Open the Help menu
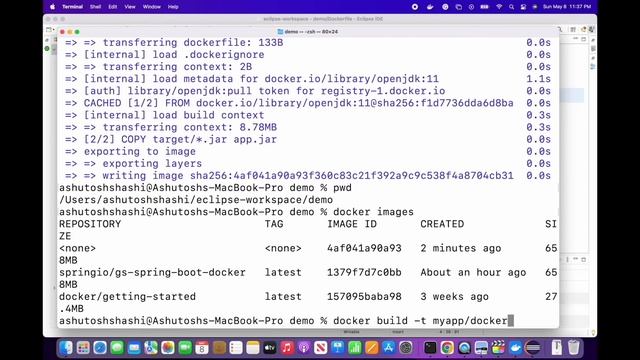Viewport: 640px width, 360px height. [x=173, y=7]
